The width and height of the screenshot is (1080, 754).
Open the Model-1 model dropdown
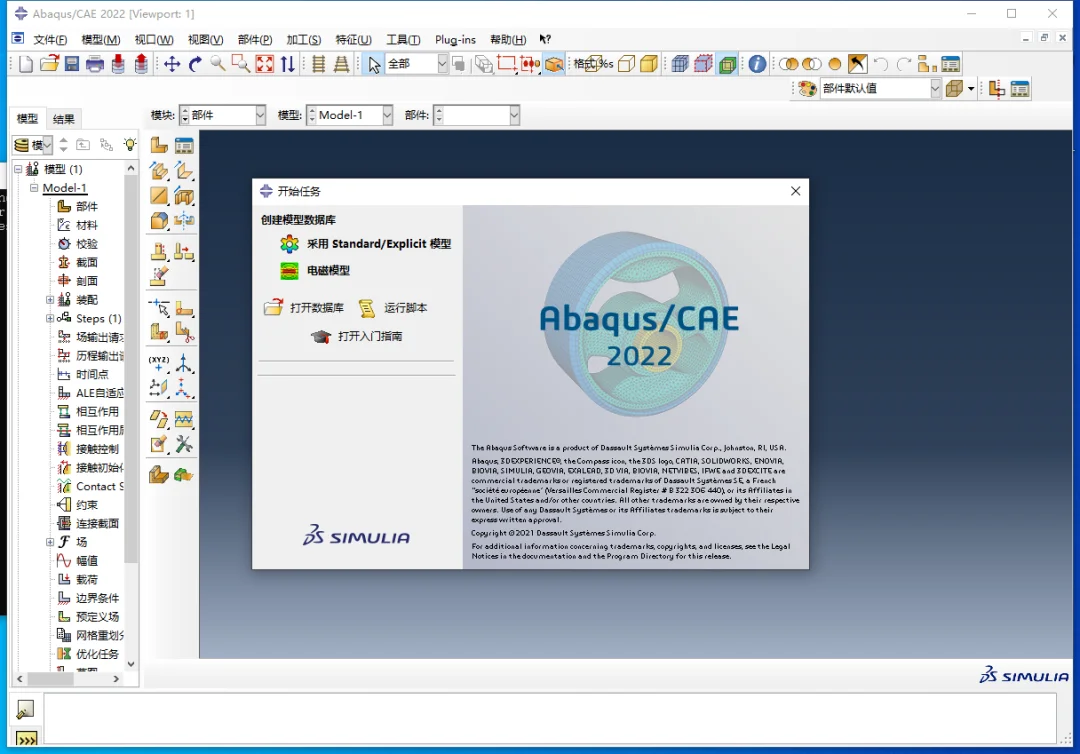tap(349, 115)
